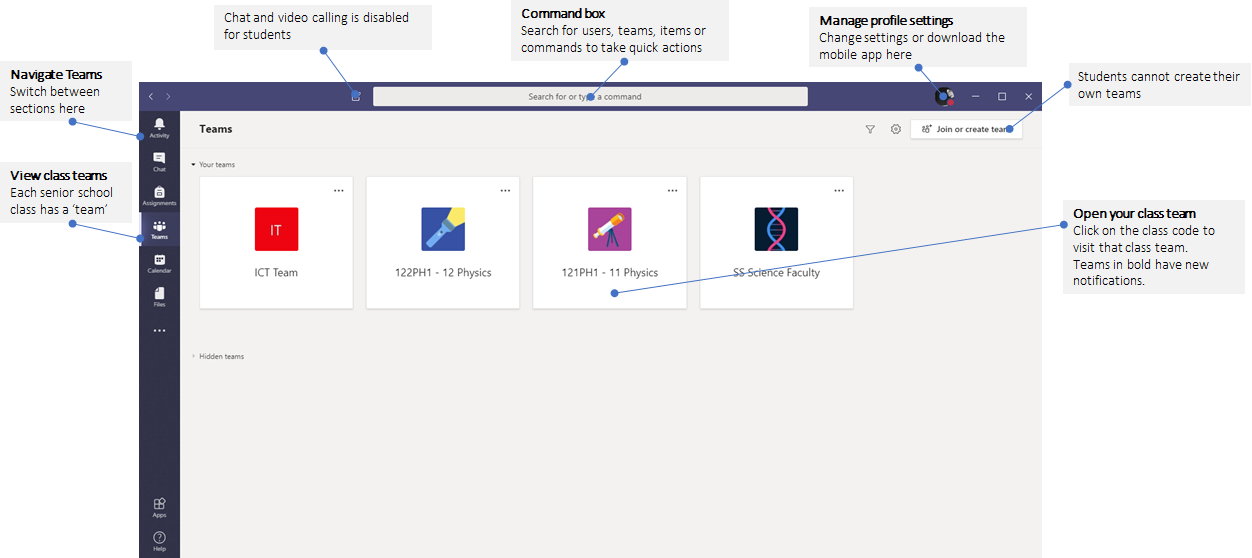Open the Calendar sidebar icon
This screenshot has height=558, width=1252.
coord(159,263)
